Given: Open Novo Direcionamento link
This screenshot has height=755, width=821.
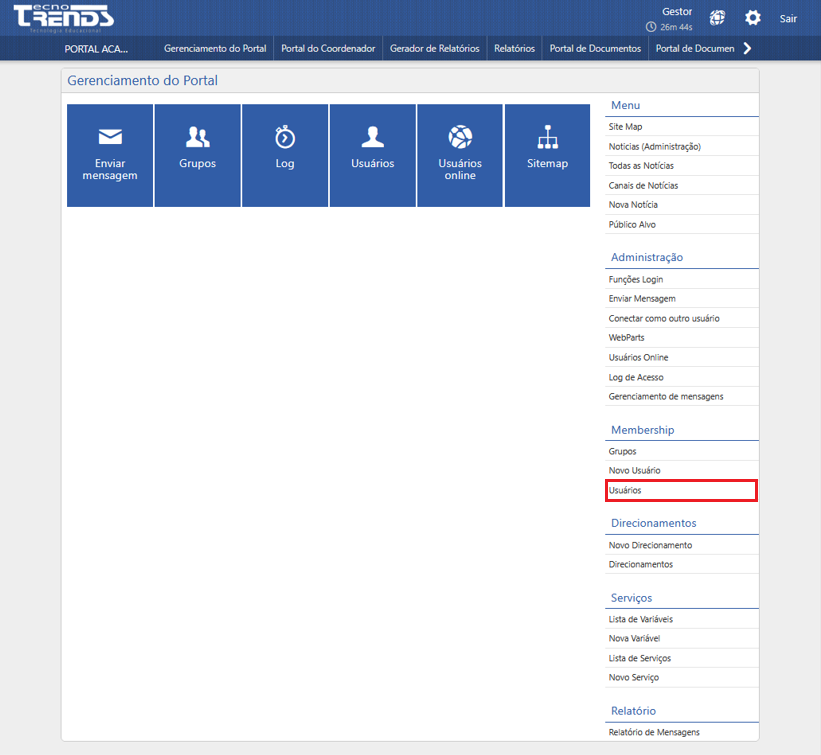Looking at the screenshot, I should pyautogui.click(x=650, y=545).
